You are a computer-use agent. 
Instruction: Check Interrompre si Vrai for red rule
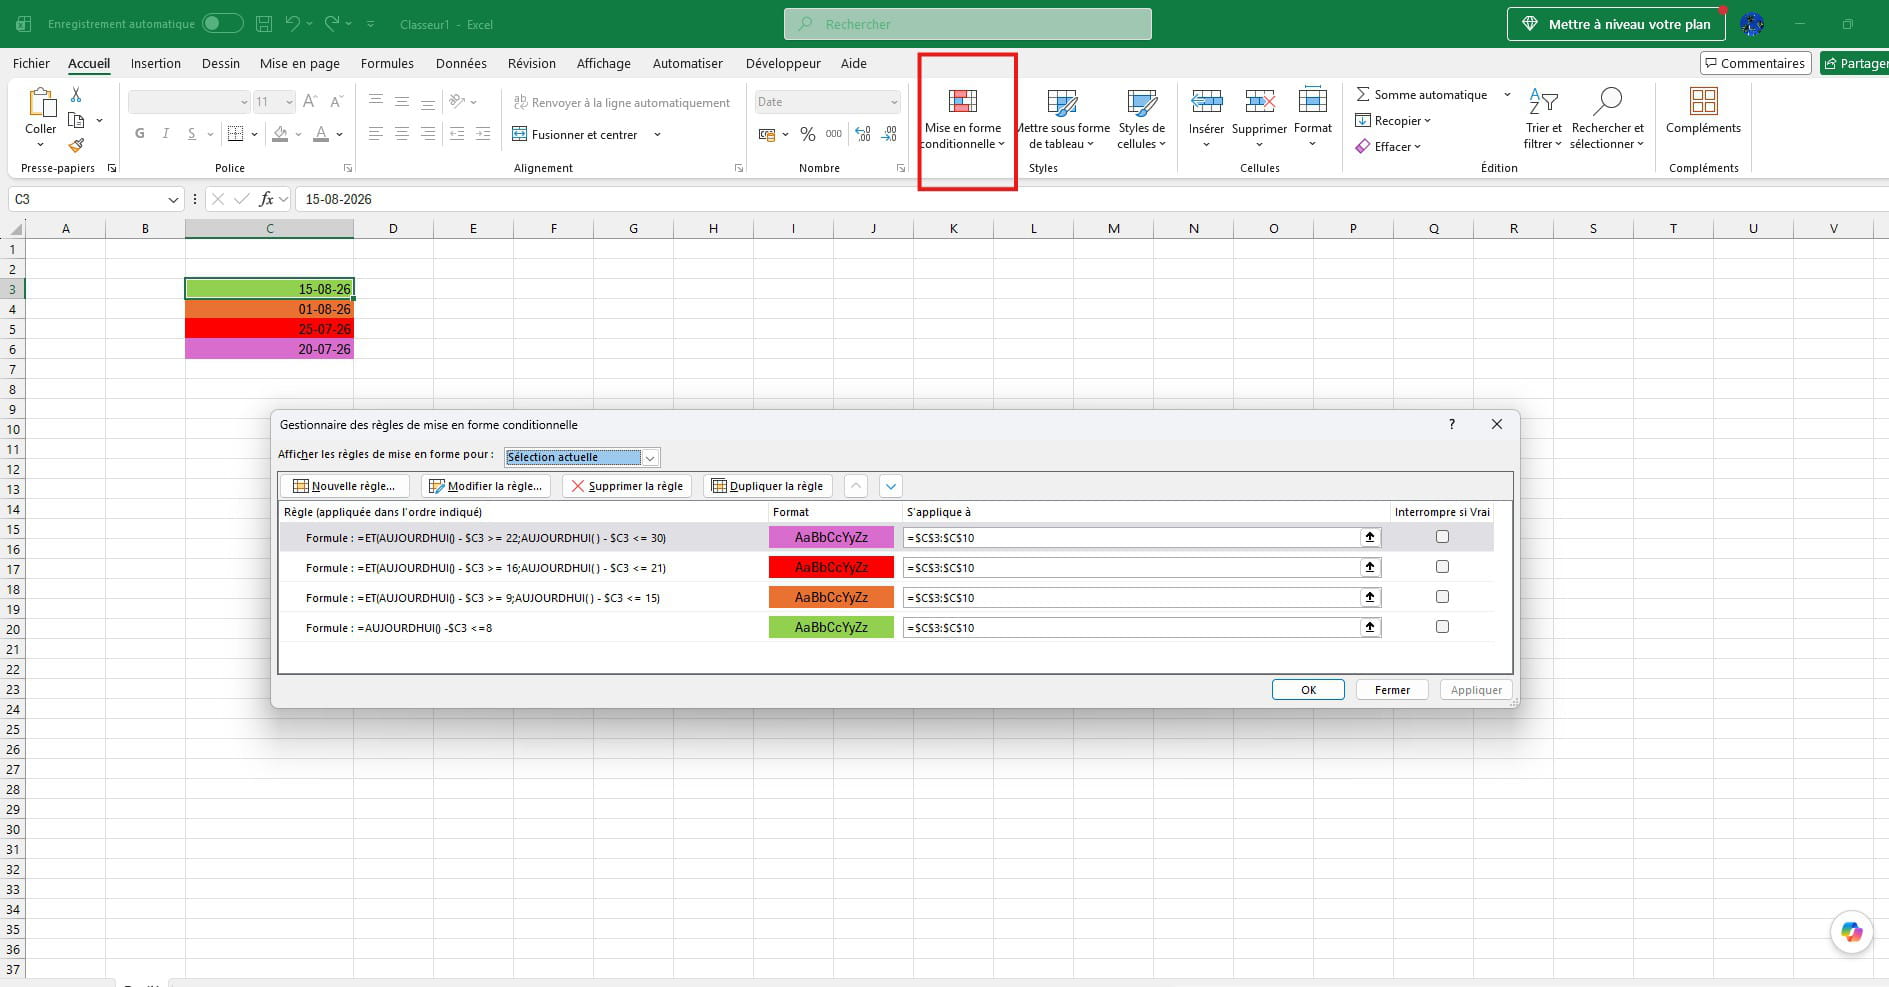1442,567
